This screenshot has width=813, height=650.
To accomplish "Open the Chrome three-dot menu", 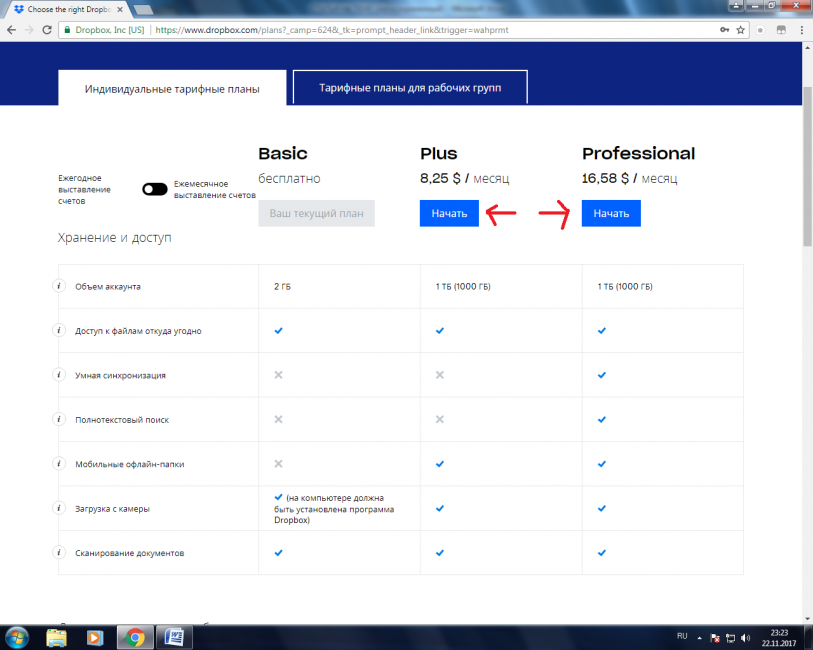I will coord(802,30).
